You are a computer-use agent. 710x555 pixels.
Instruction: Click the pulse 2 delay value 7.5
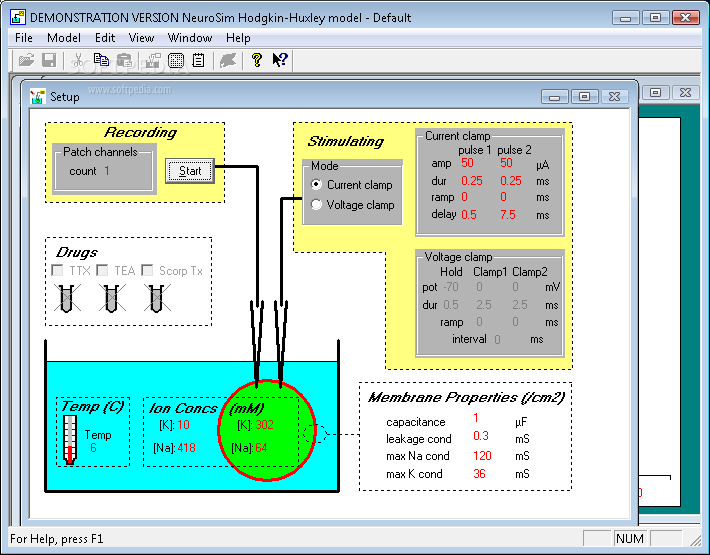508,215
